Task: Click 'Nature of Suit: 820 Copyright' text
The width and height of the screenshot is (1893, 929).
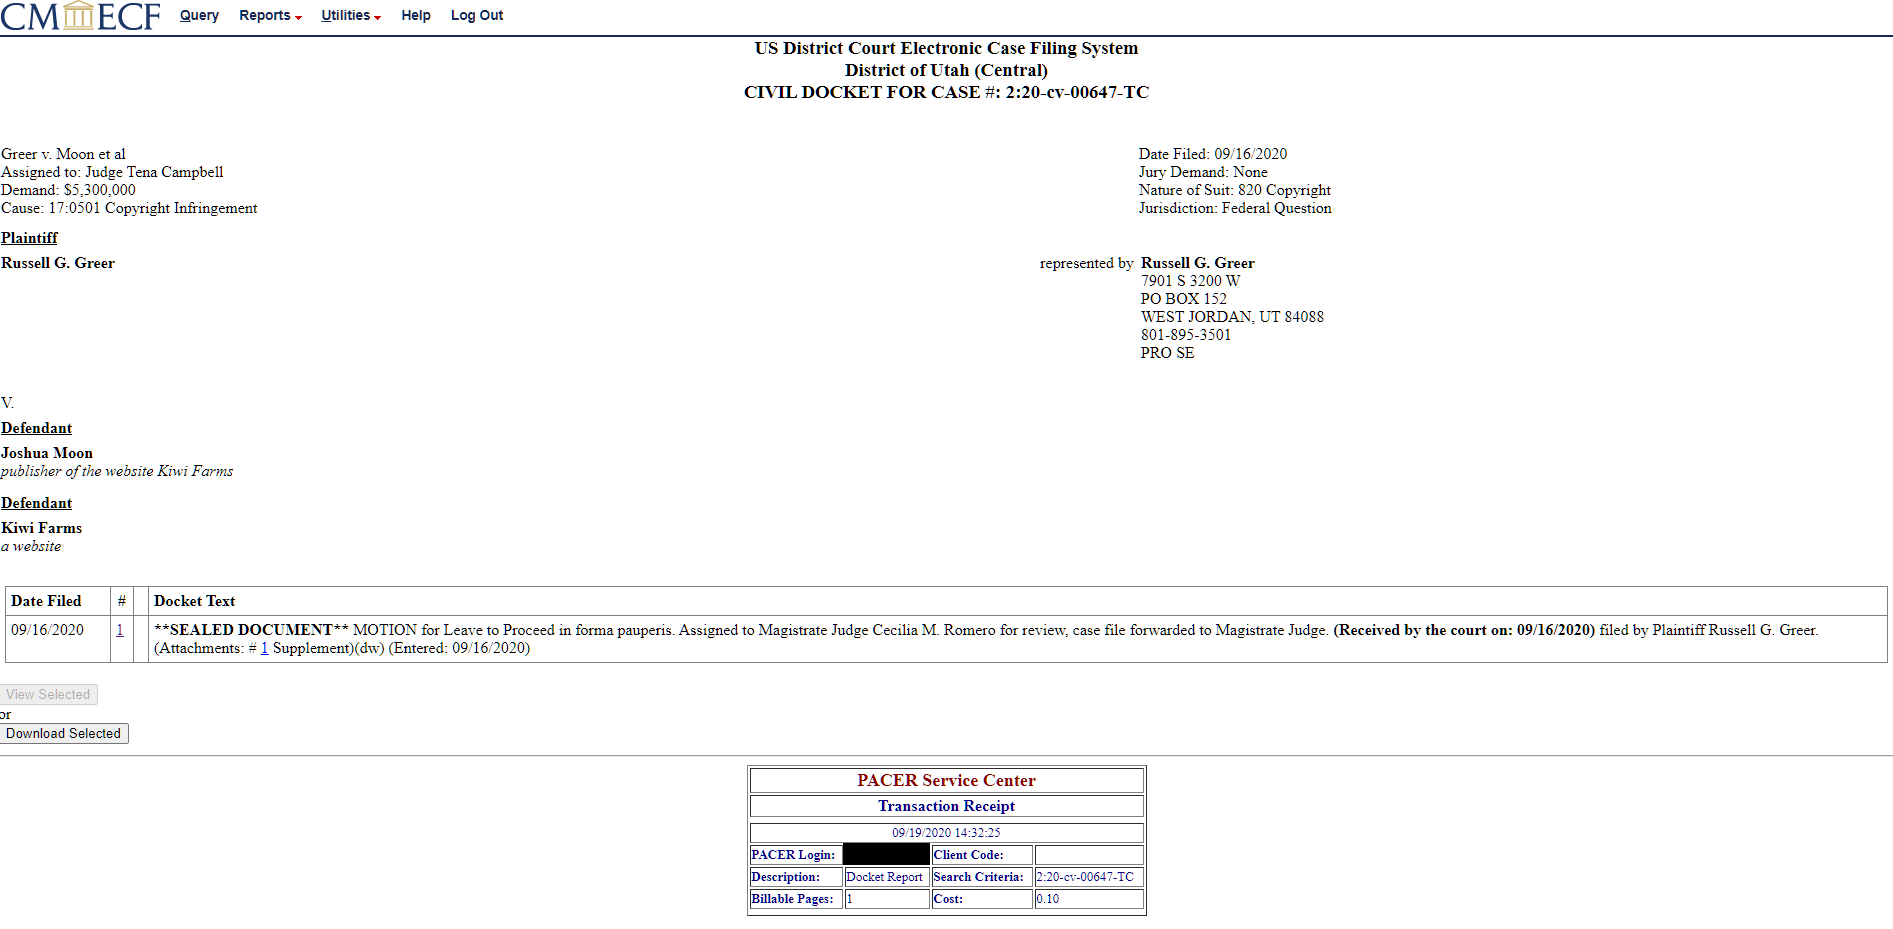Action: click(x=1235, y=190)
